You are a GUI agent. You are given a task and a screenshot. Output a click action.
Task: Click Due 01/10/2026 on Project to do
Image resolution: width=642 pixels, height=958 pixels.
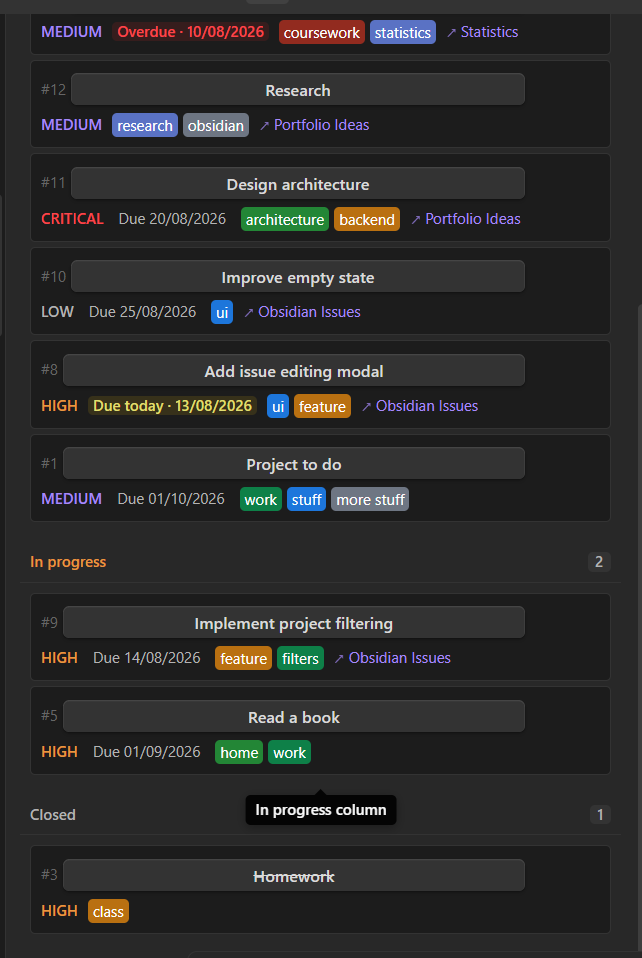pos(171,499)
